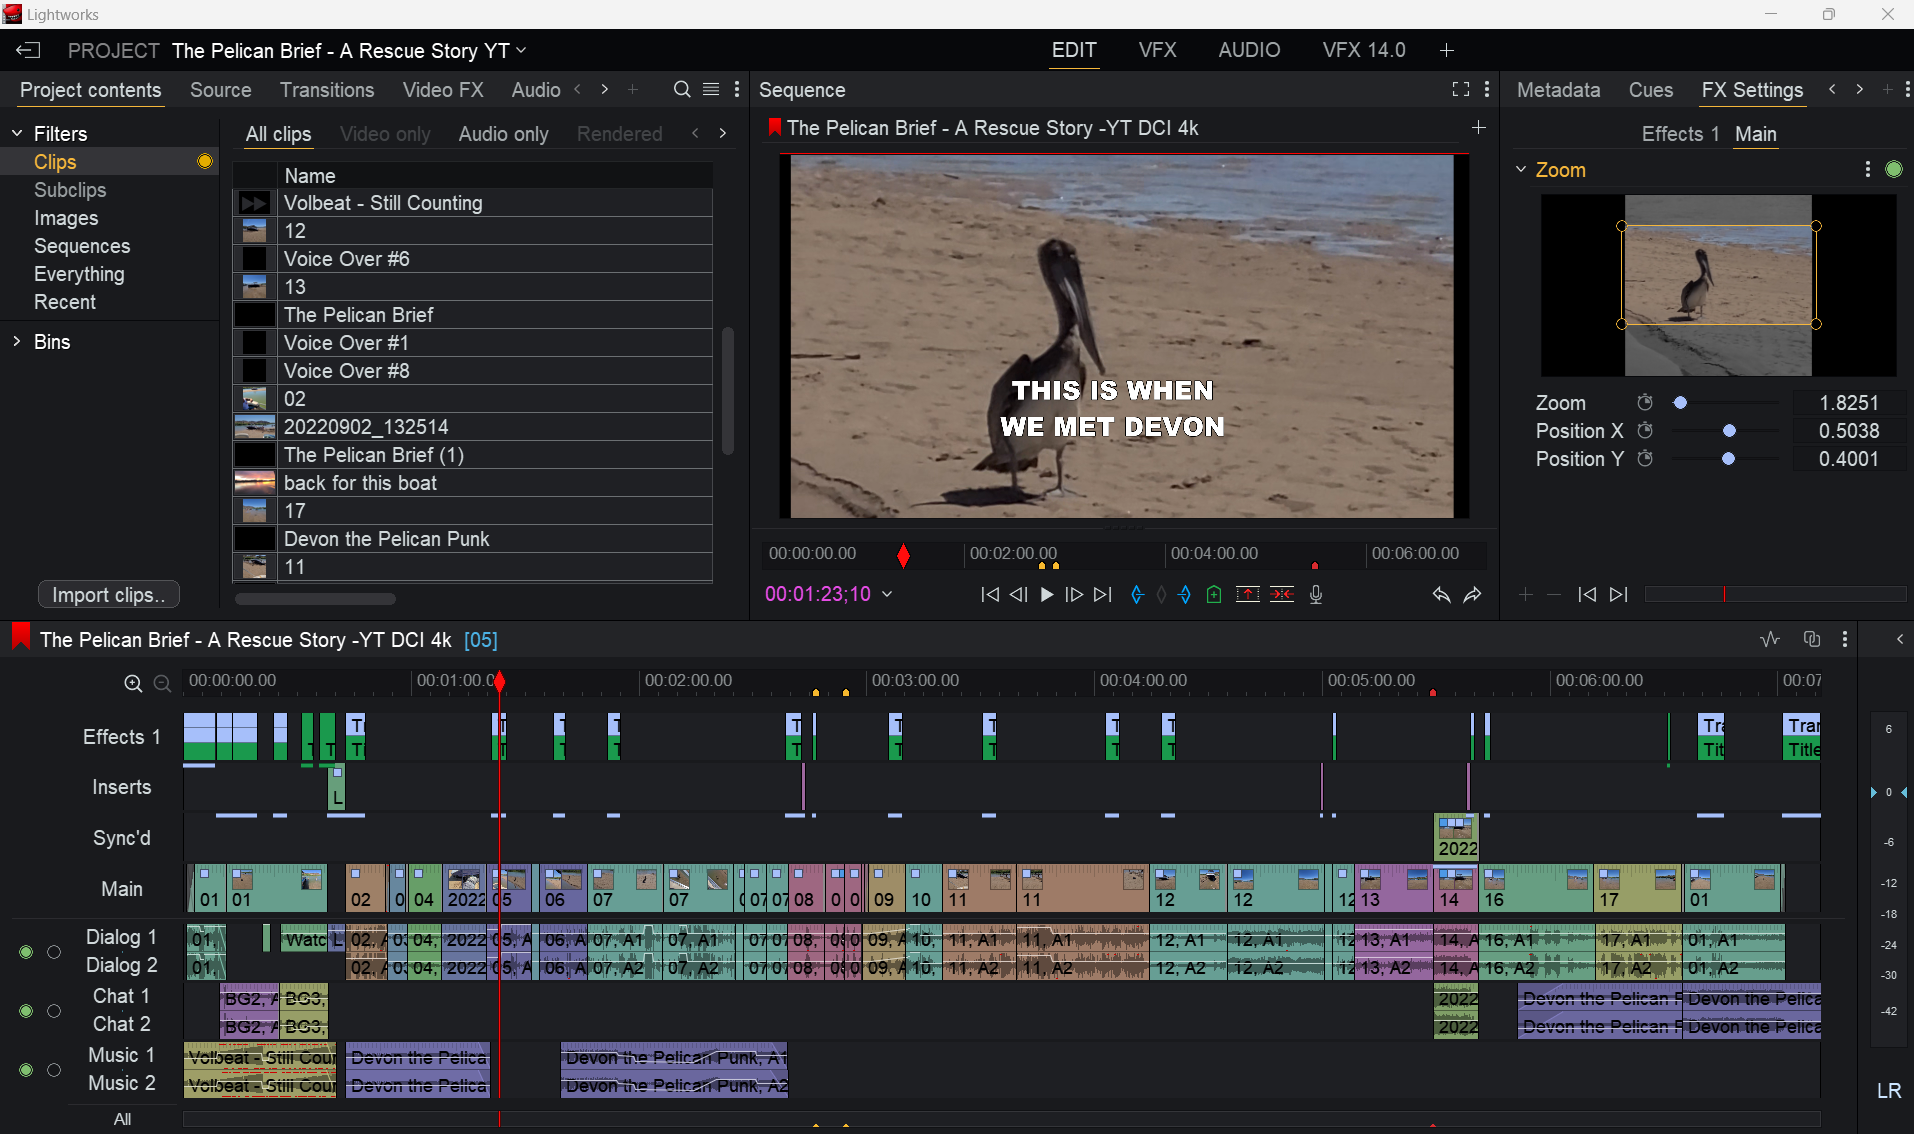The width and height of the screenshot is (1914, 1134).
Task: Switch to the VFX workspace tab
Action: click(1157, 50)
